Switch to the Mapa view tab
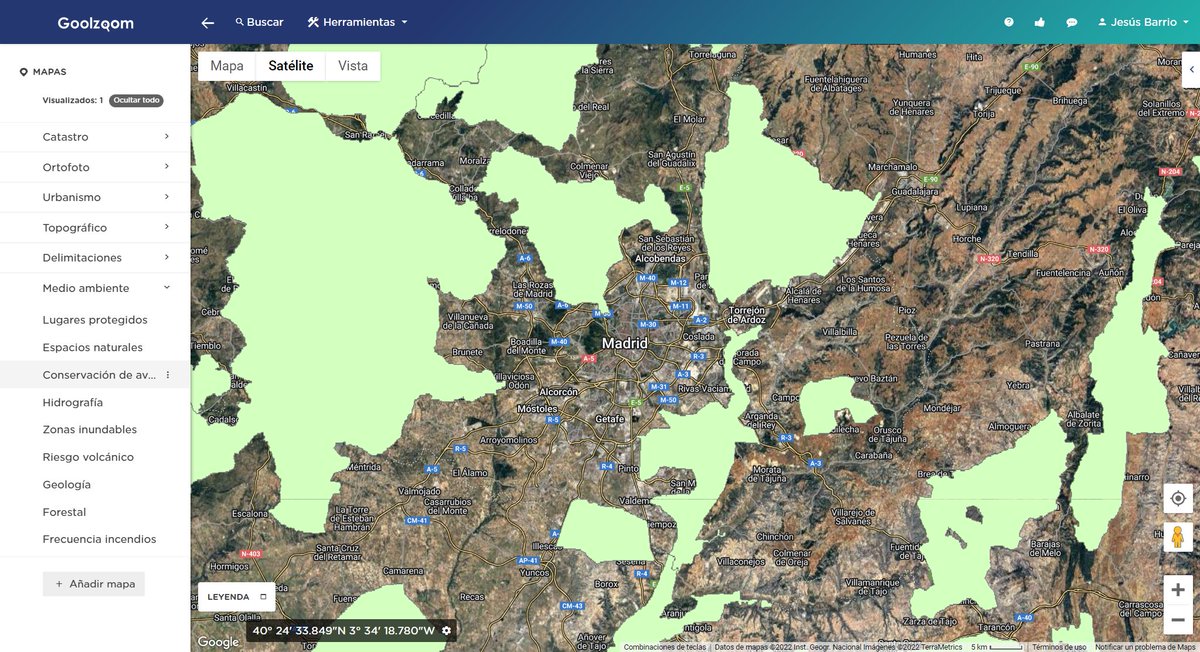1200x652 pixels. click(x=227, y=66)
